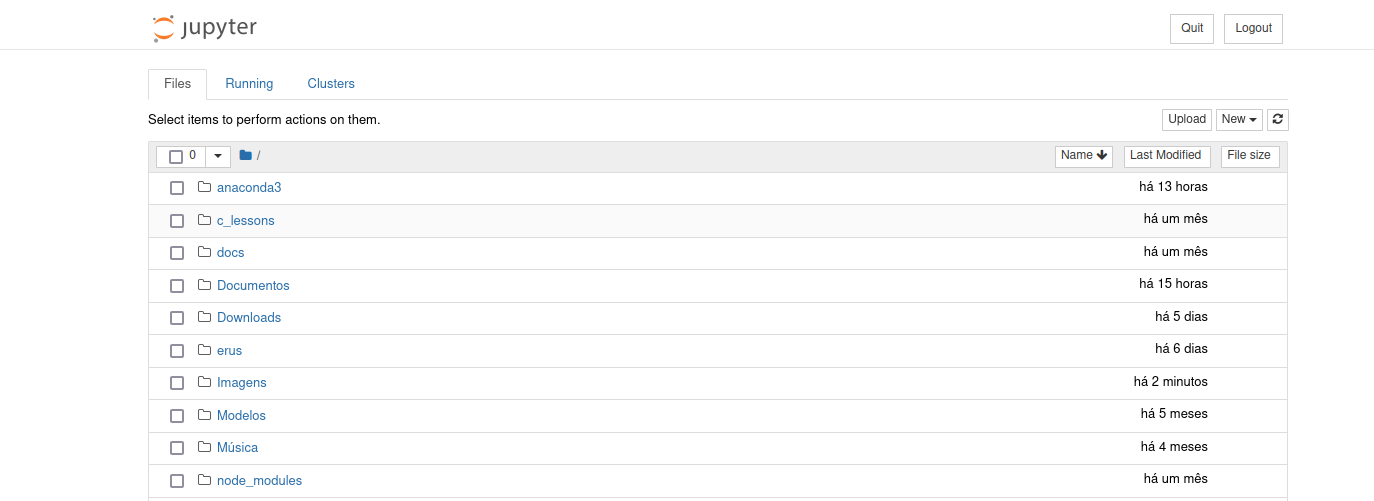Viewport: 1374px width, 501px height.
Task: Sort files by Name column
Action: (x=1084, y=156)
